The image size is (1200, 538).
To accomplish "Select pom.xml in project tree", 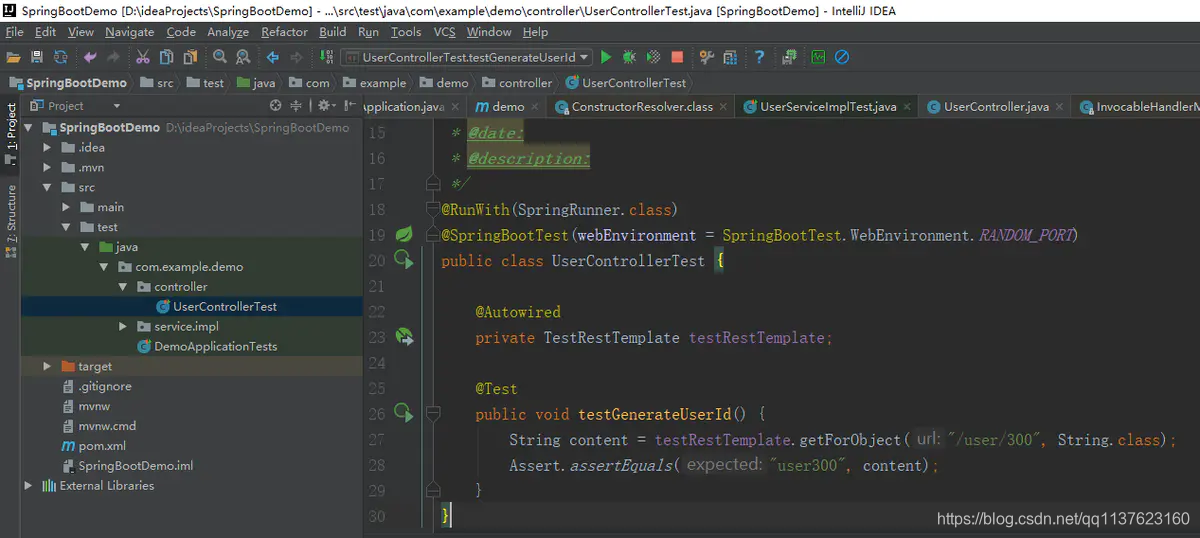I will tap(102, 446).
